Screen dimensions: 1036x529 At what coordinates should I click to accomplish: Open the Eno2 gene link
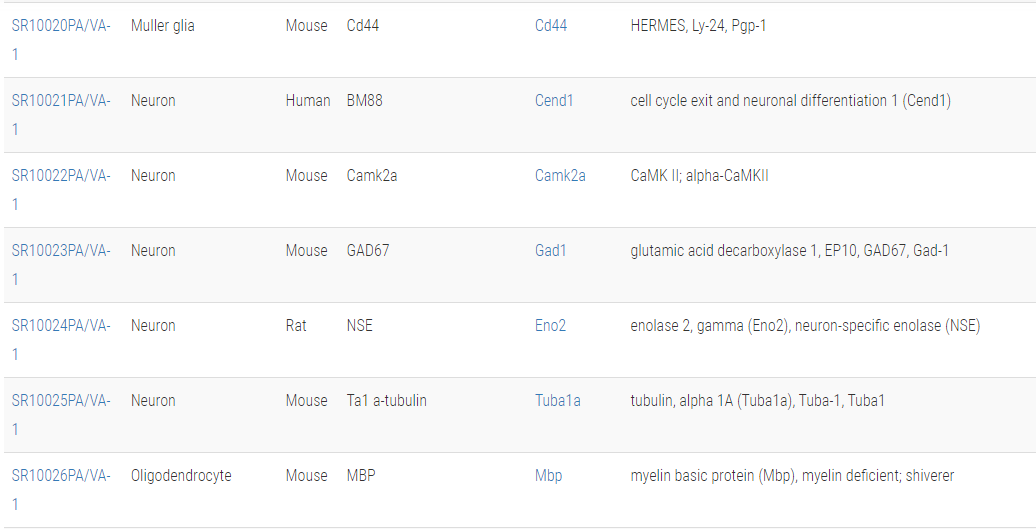pyautogui.click(x=550, y=326)
